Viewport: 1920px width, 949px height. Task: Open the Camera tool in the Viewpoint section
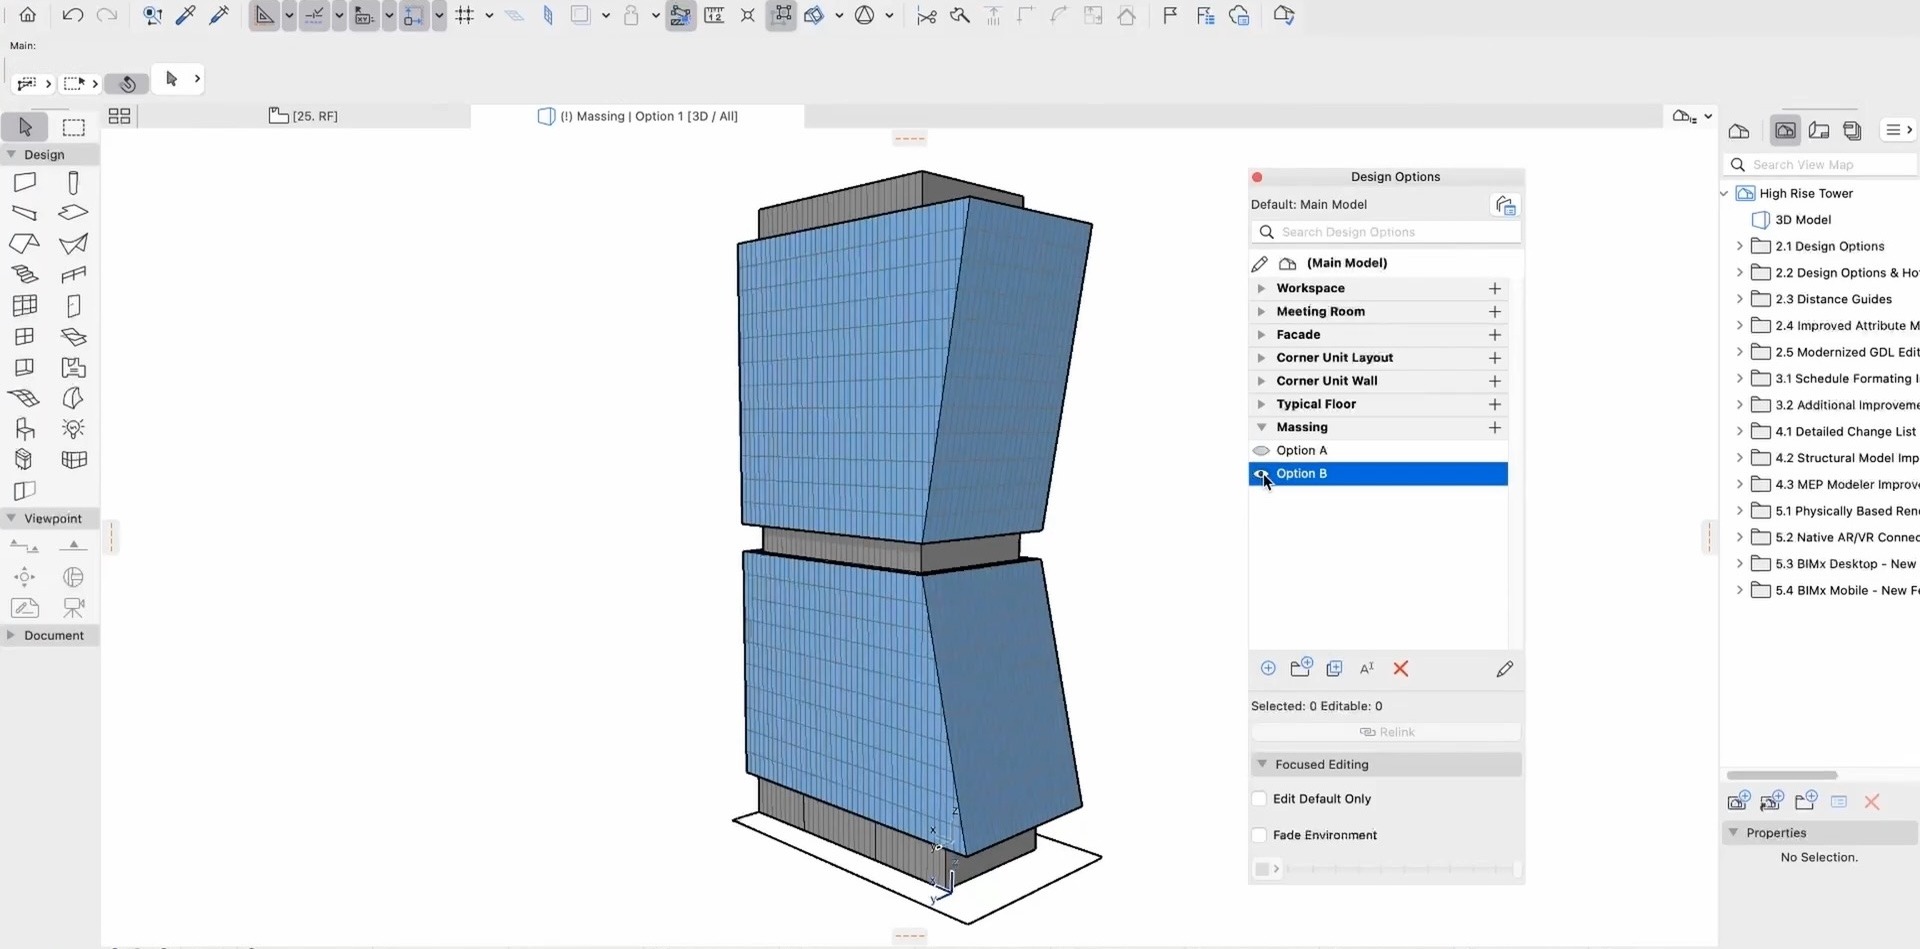[74, 608]
